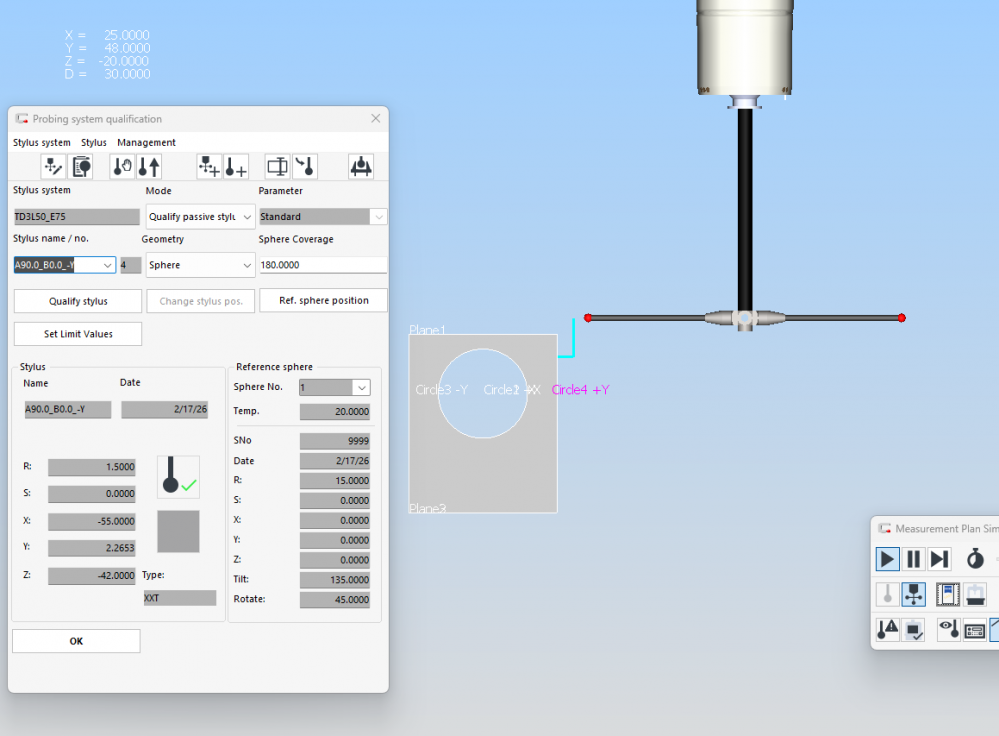Click the stylus system edit pencil icon

click(54, 167)
